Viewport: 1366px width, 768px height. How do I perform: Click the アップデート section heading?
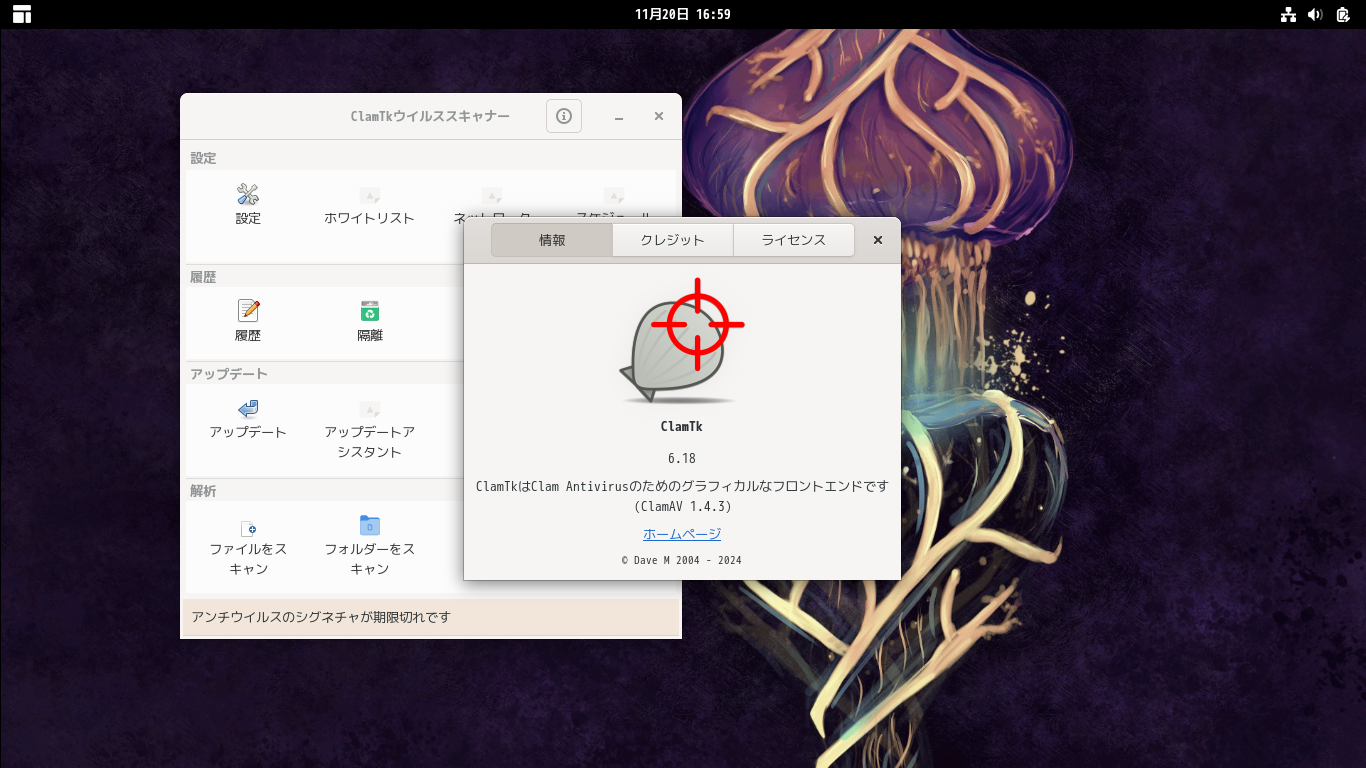coord(229,374)
